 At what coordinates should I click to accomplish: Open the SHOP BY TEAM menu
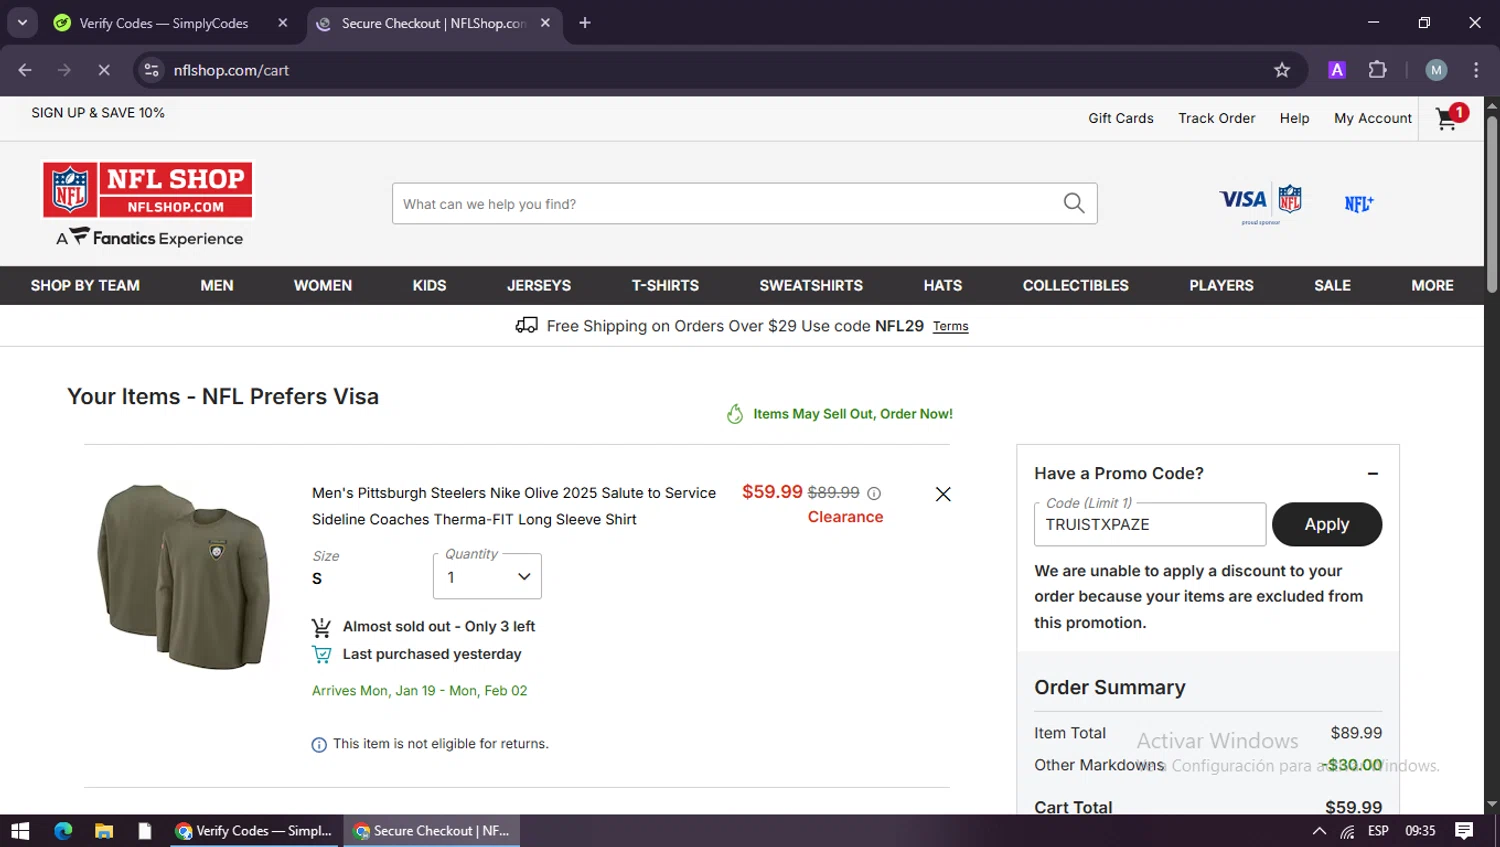click(85, 286)
